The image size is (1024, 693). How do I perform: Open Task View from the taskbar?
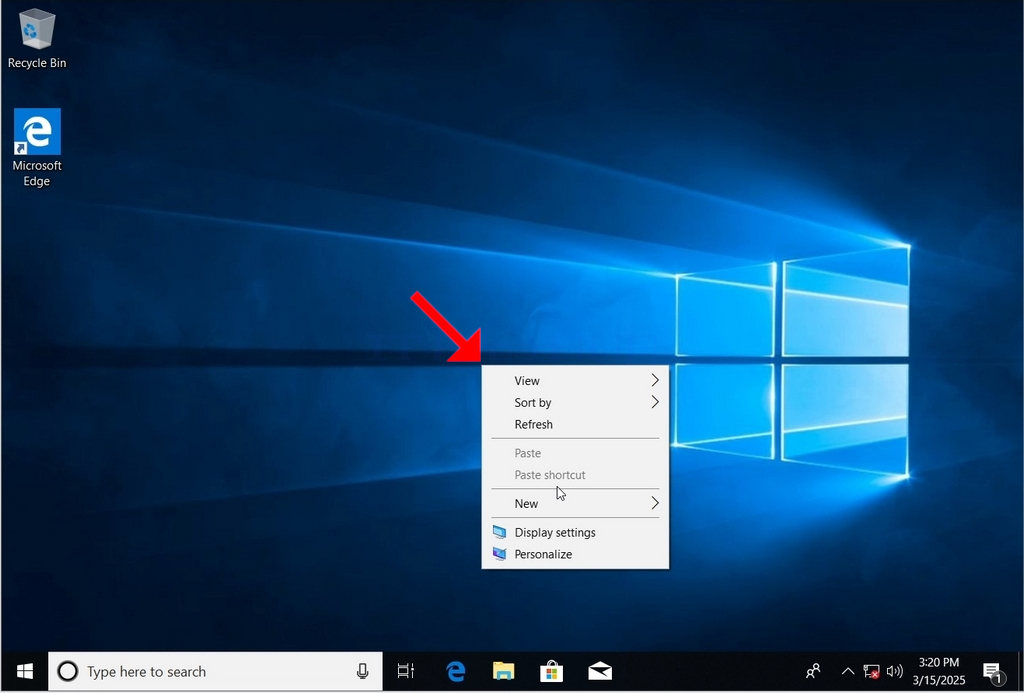(406, 671)
